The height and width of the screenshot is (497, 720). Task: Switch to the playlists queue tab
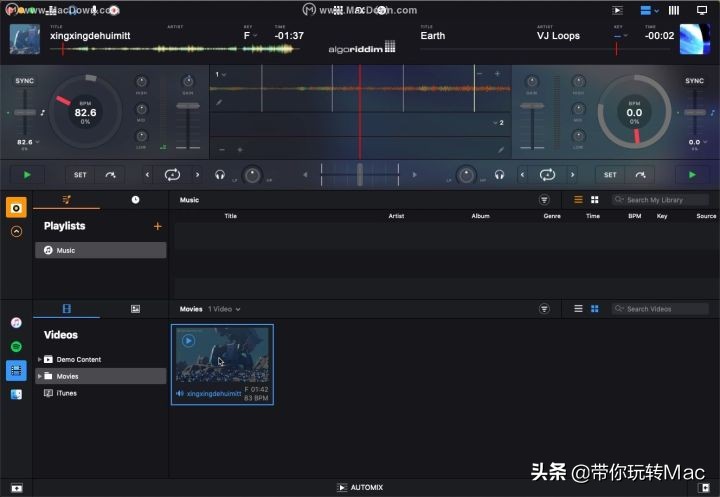(67, 199)
